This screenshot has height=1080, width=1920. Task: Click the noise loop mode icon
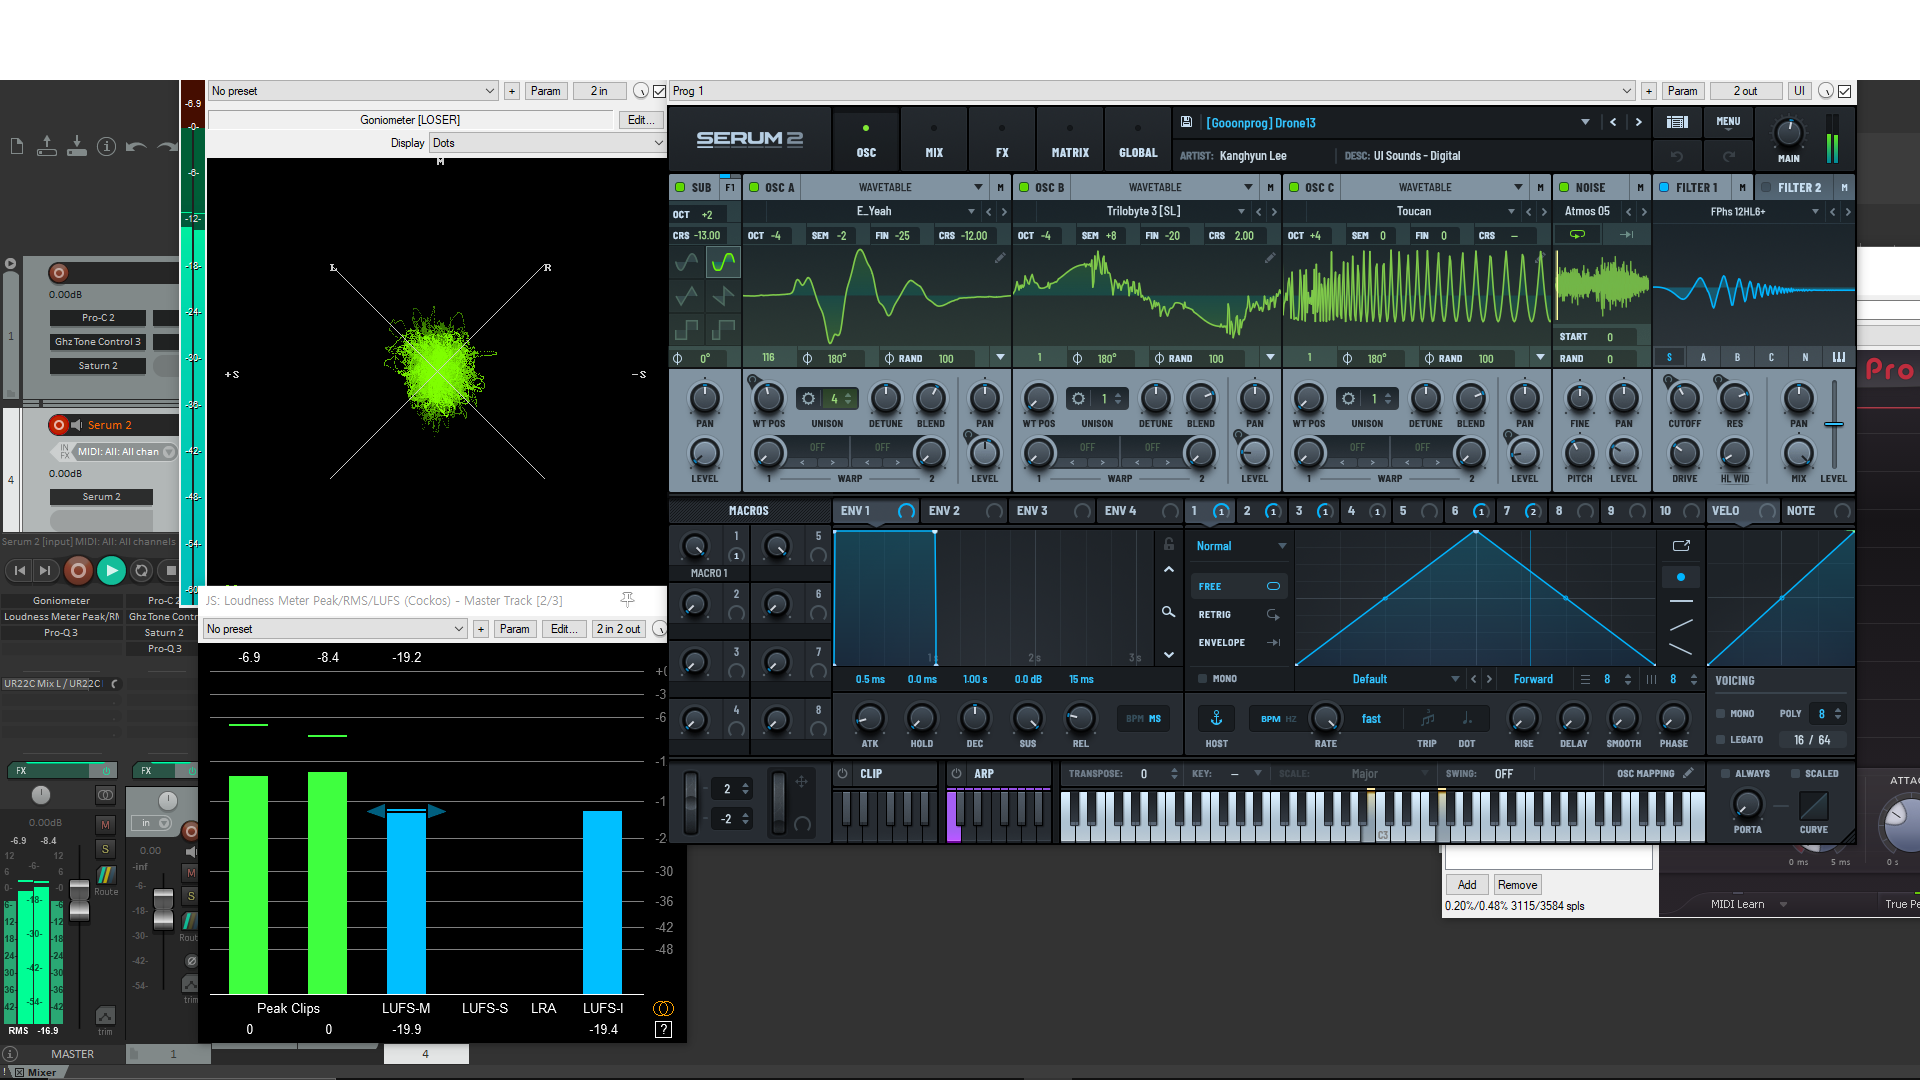coord(1577,234)
